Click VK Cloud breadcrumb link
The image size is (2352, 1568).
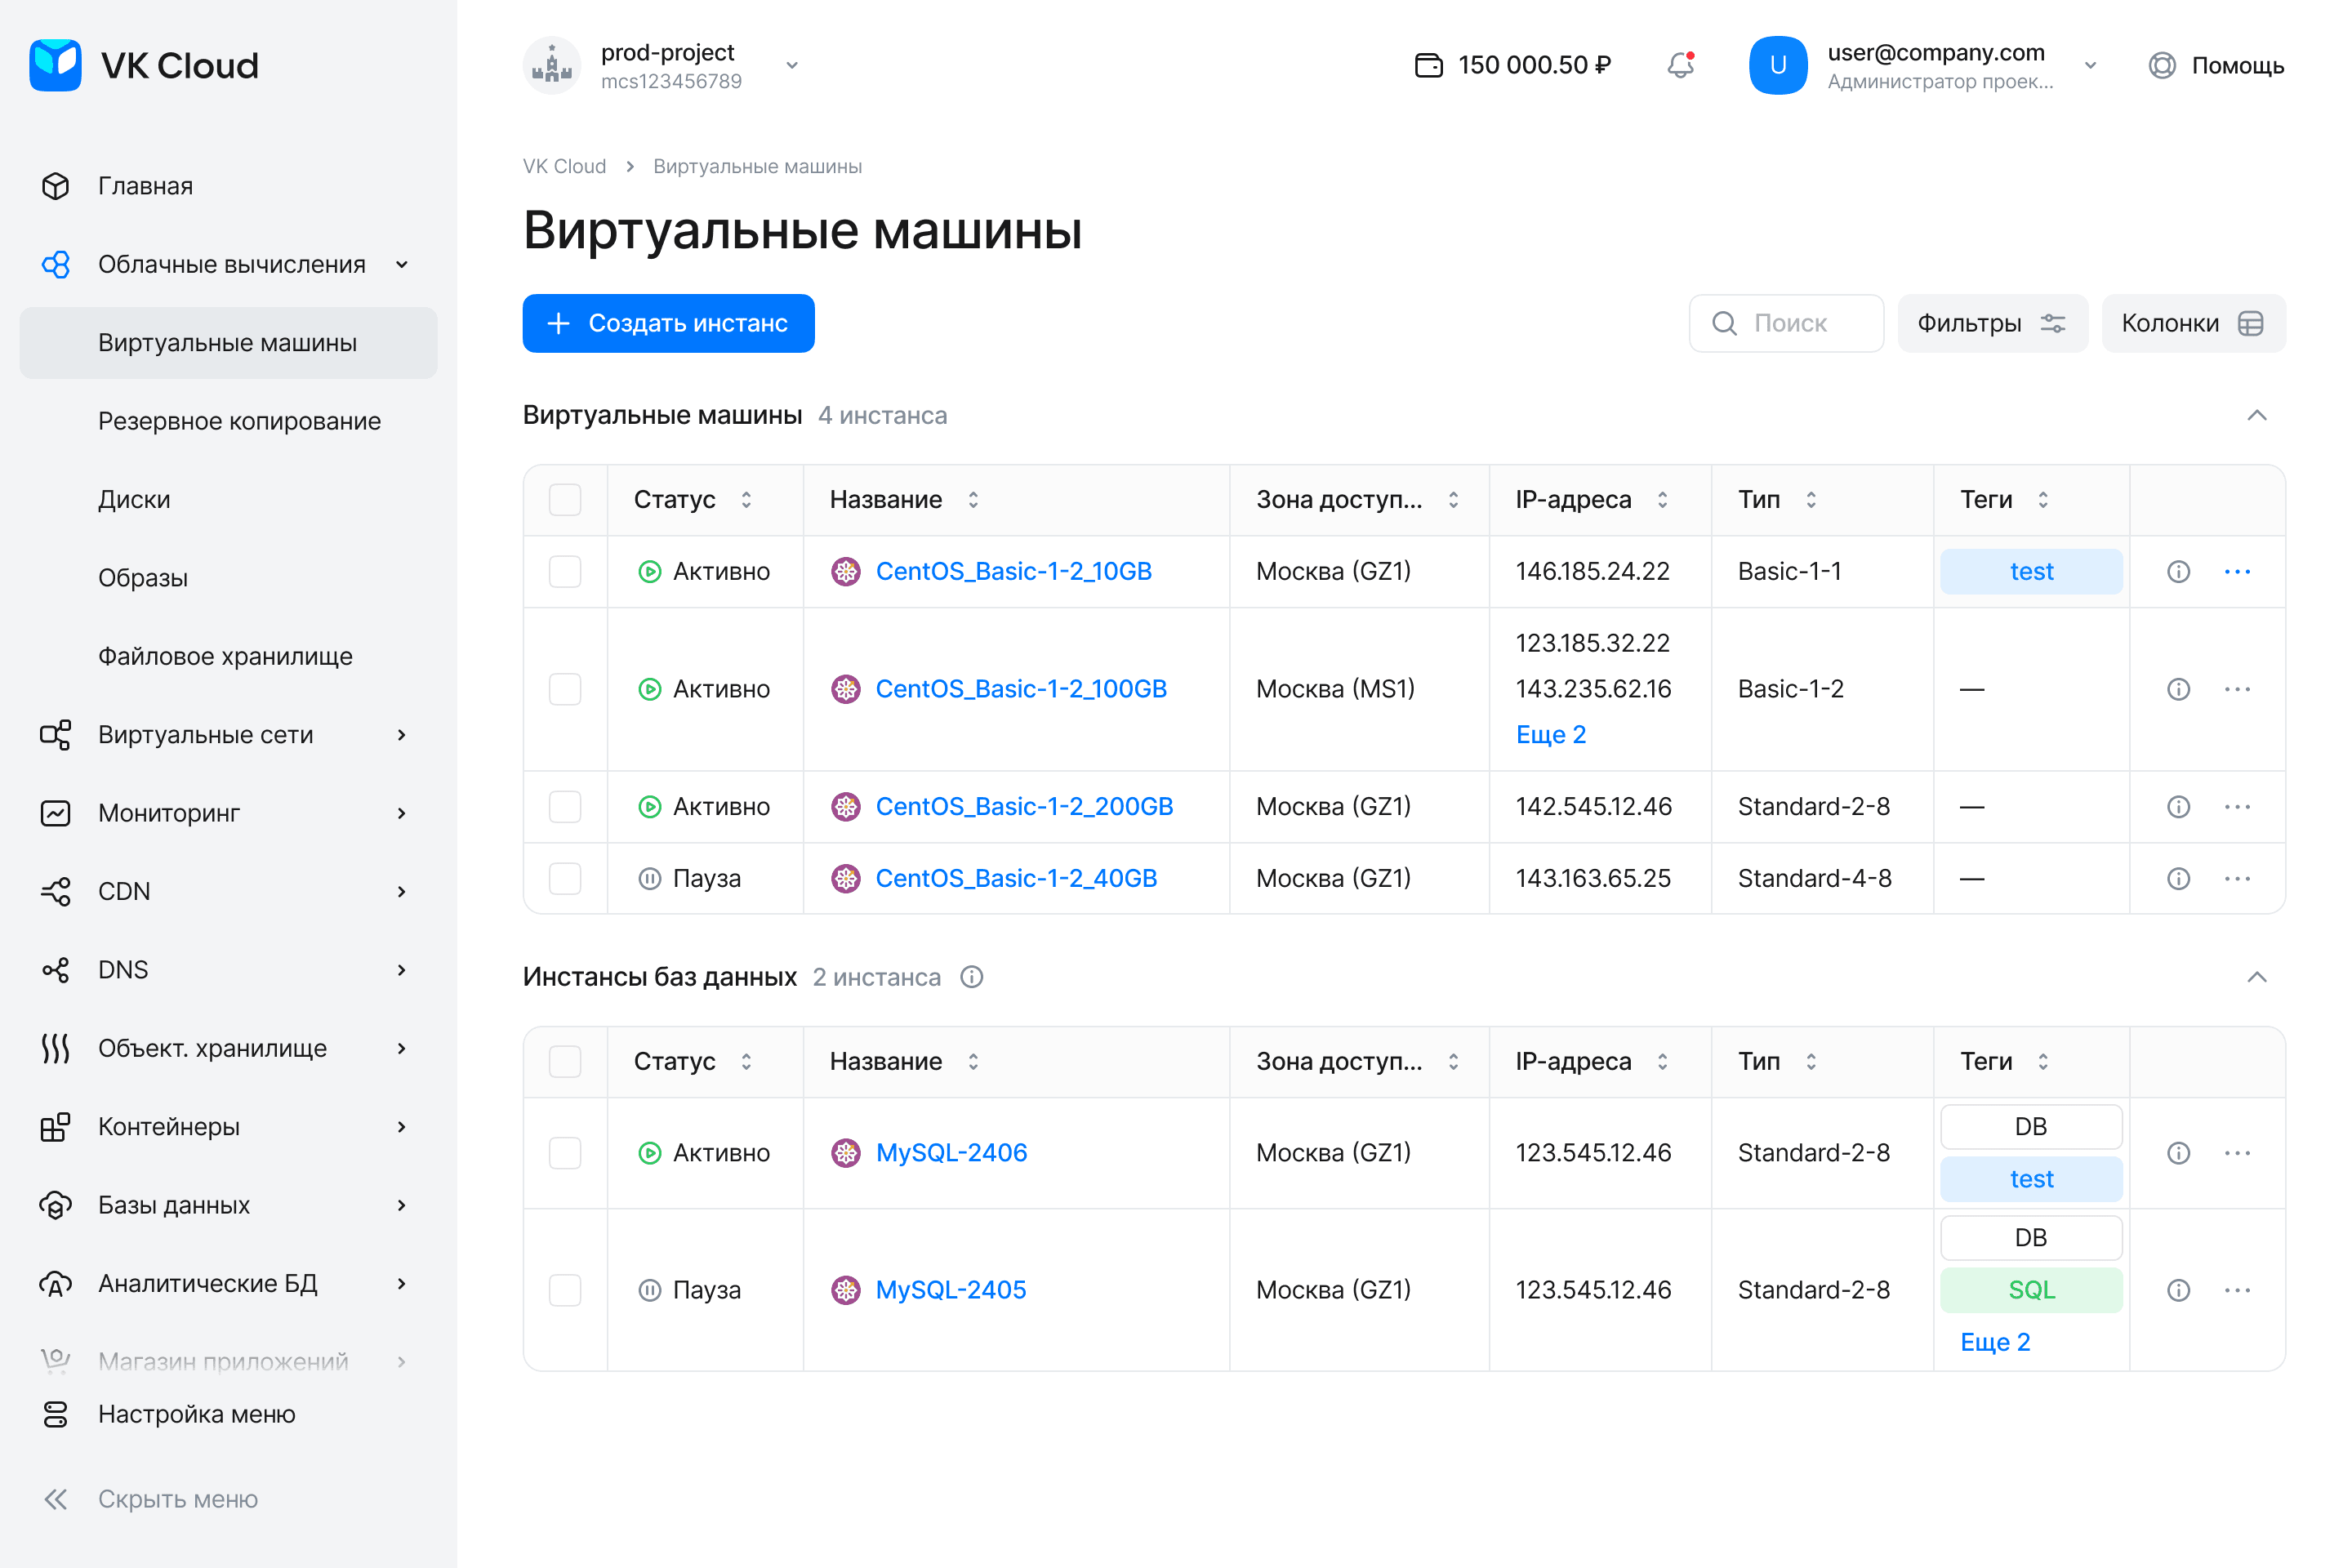pos(564,166)
